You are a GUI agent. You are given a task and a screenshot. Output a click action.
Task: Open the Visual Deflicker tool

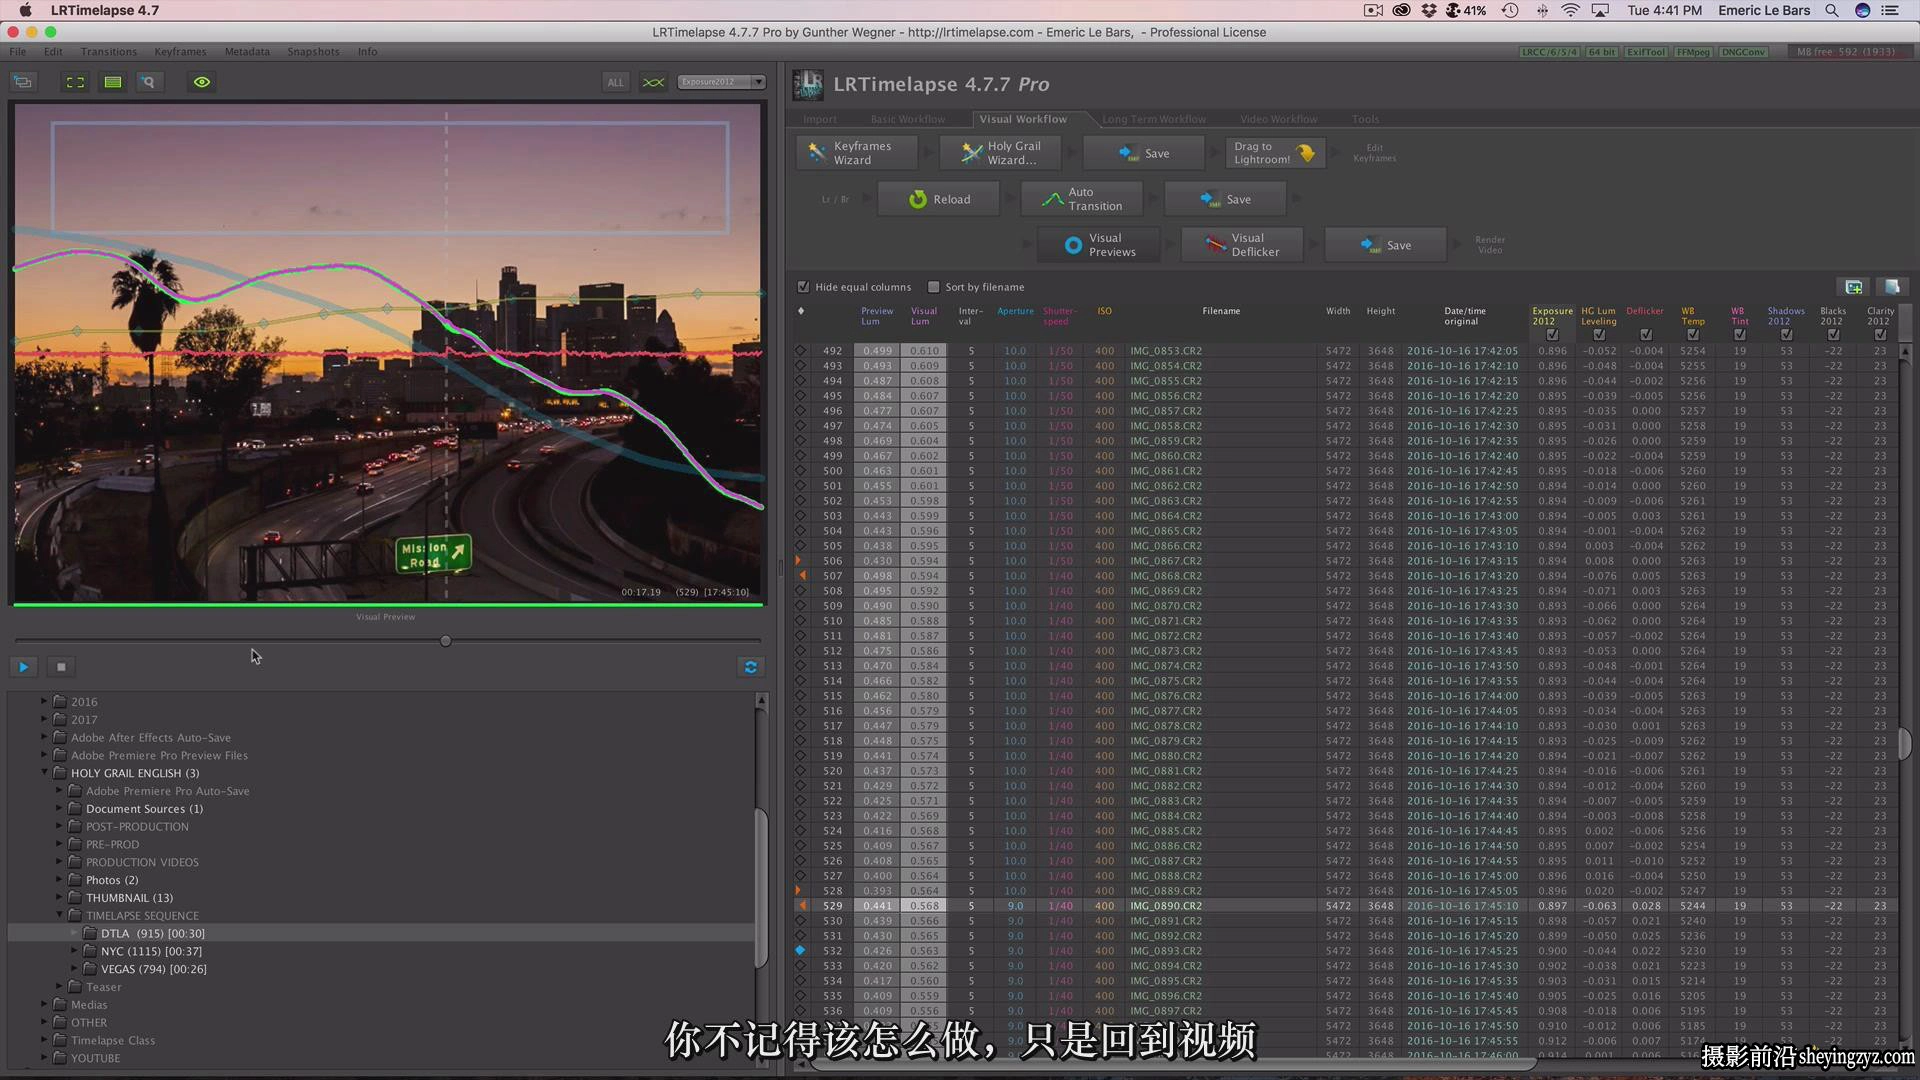[1242, 245]
